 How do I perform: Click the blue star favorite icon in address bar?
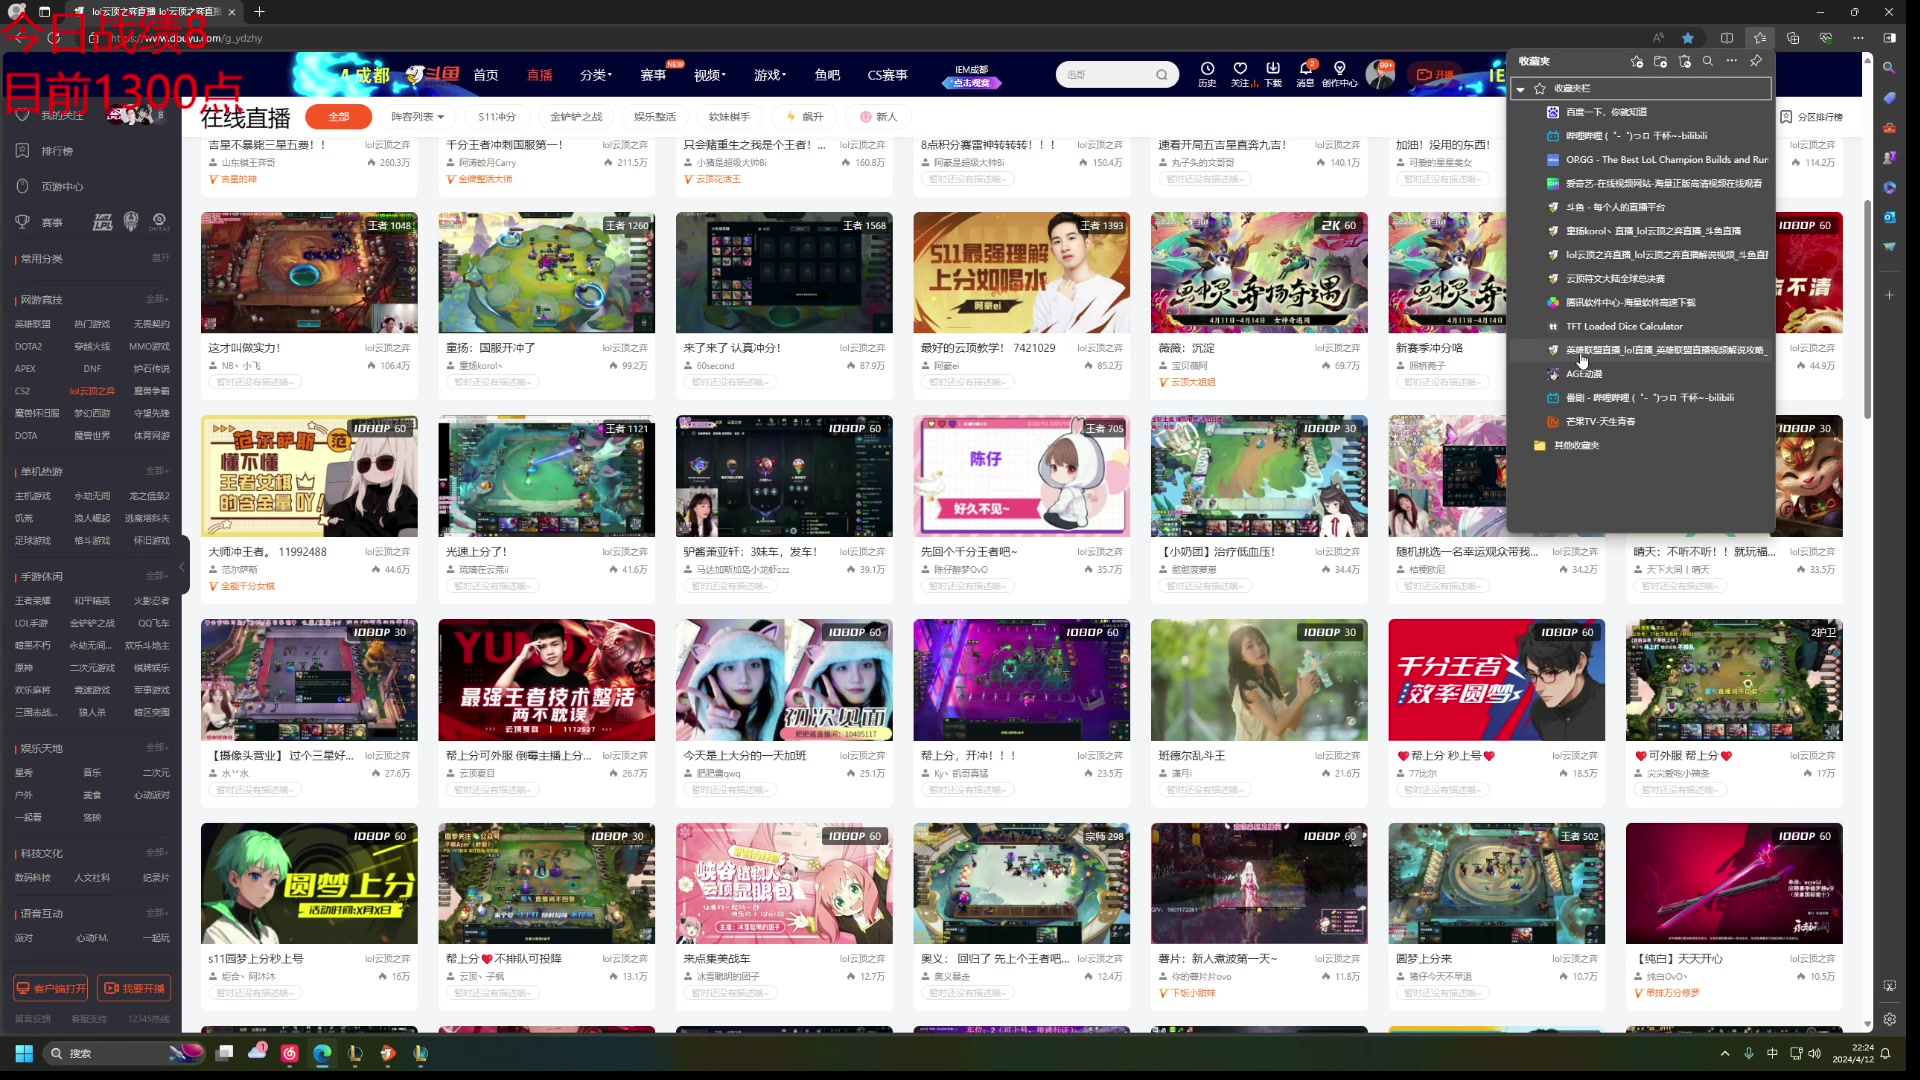tap(1688, 38)
